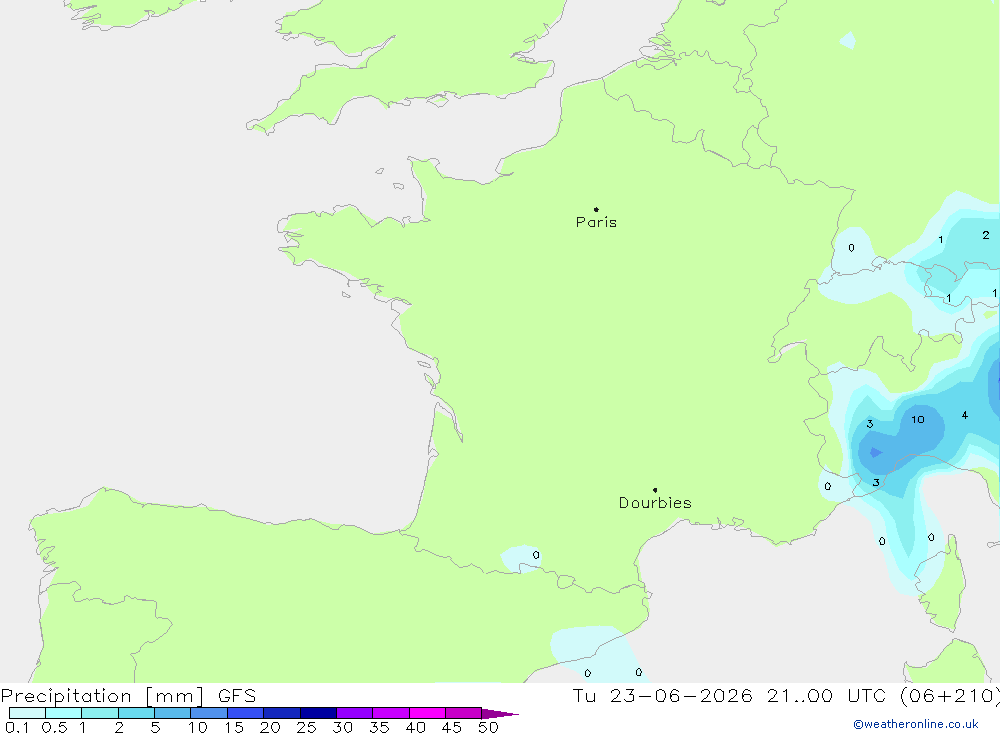Click the "2" precipitation value on map
The width and height of the screenshot is (1000, 733).
986,235
